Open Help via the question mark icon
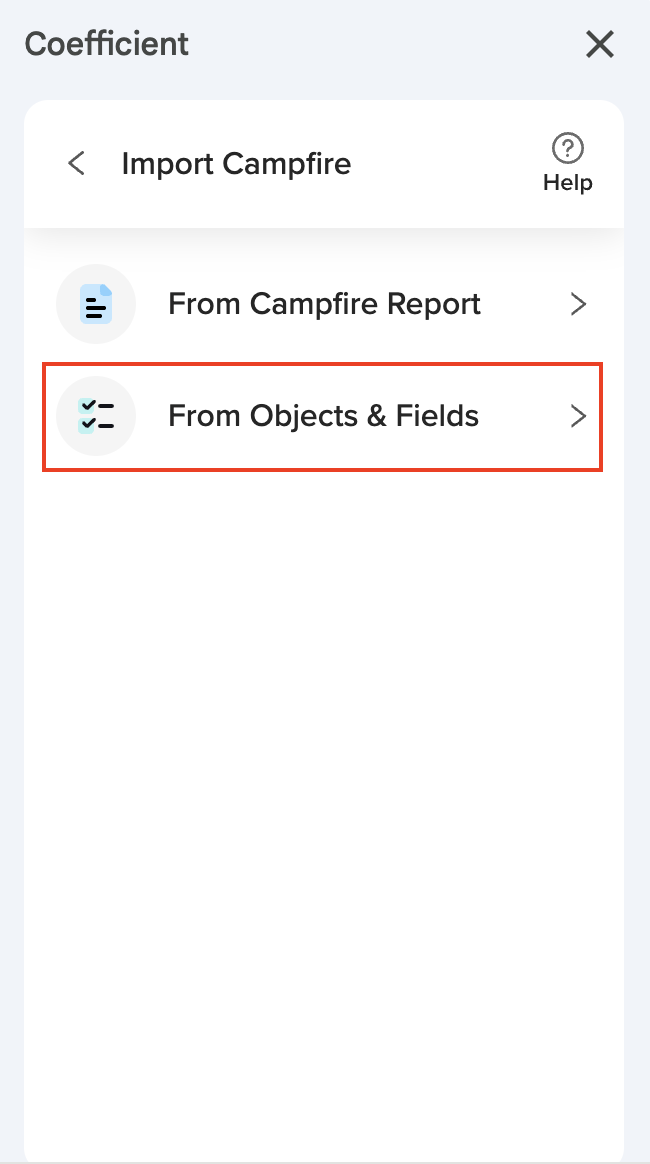This screenshot has width=650, height=1164. [x=568, y=149]
